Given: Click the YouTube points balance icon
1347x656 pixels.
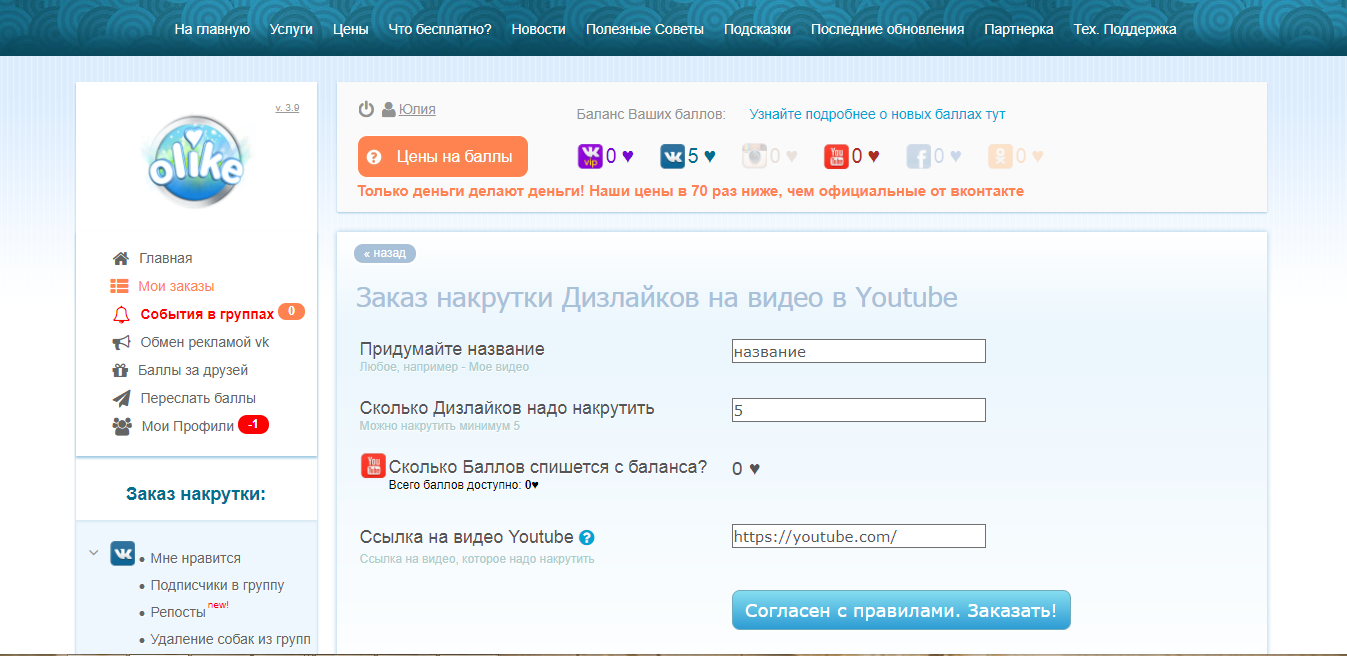Looking at the screenshot, I should tap(836, 156).
